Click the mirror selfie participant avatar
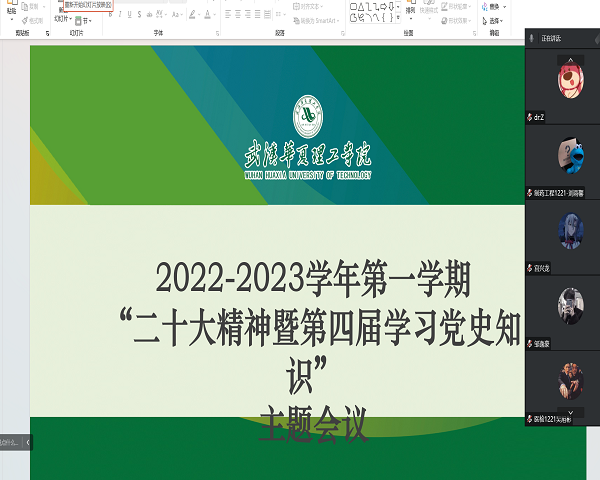This screenshot has height=480, width=600. click(x=570, y=307)
